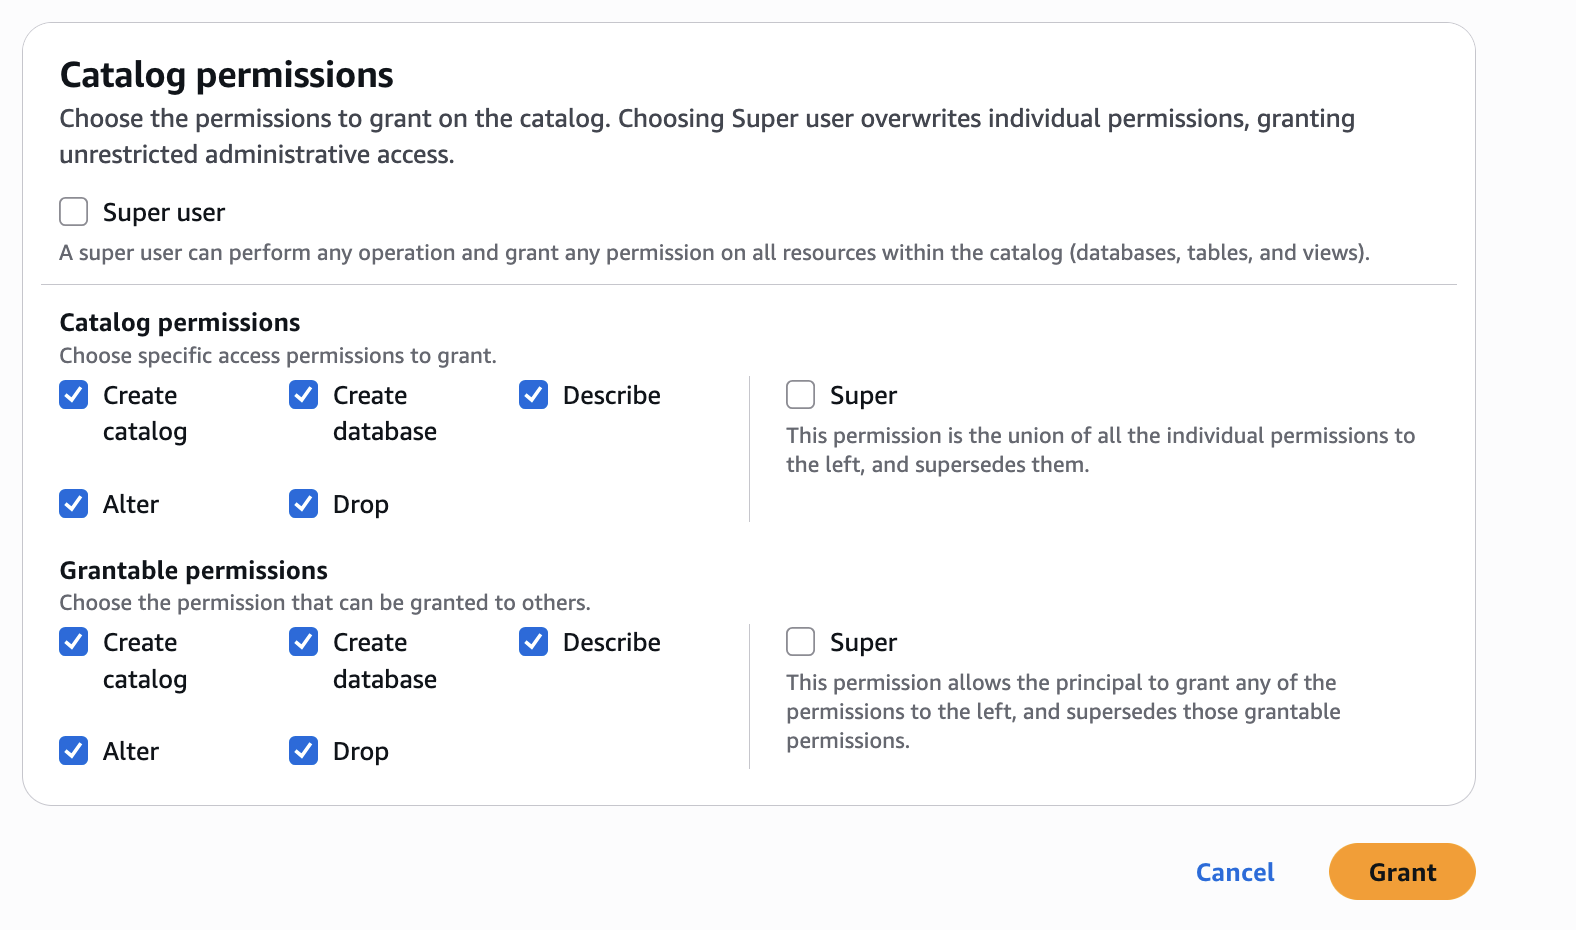Image resolution: width=1576 pixels, height=930 pixels.
Task: Click the Super user label text
Action: (x=164, y=213)
